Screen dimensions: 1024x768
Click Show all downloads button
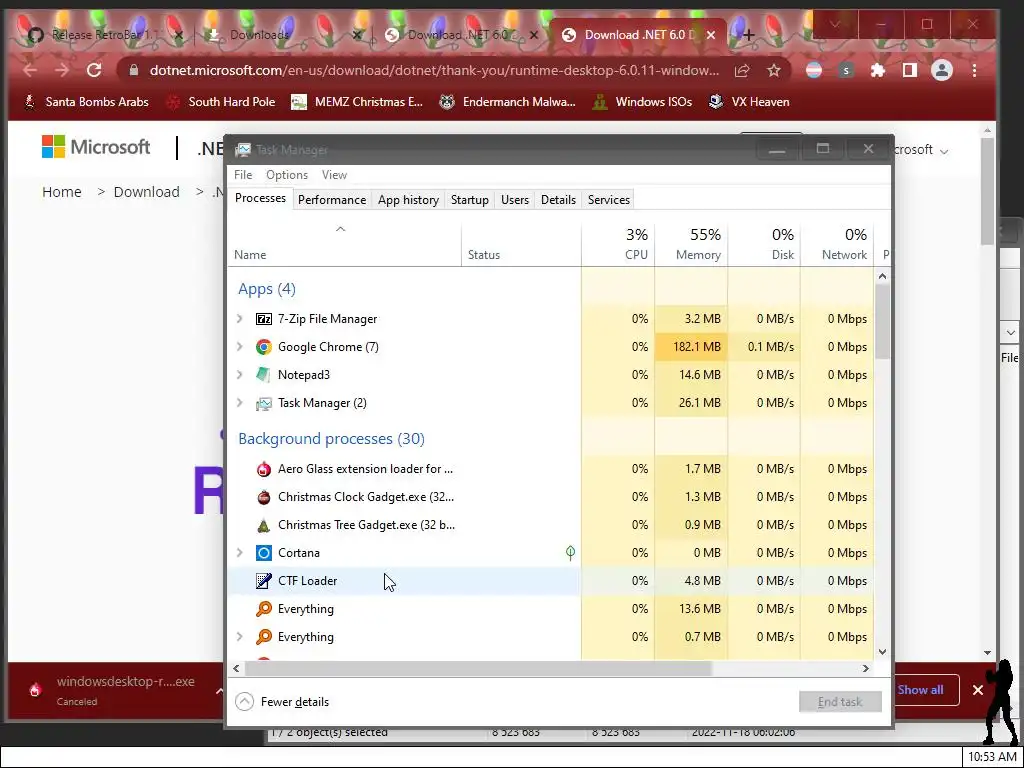coord(920,690)
